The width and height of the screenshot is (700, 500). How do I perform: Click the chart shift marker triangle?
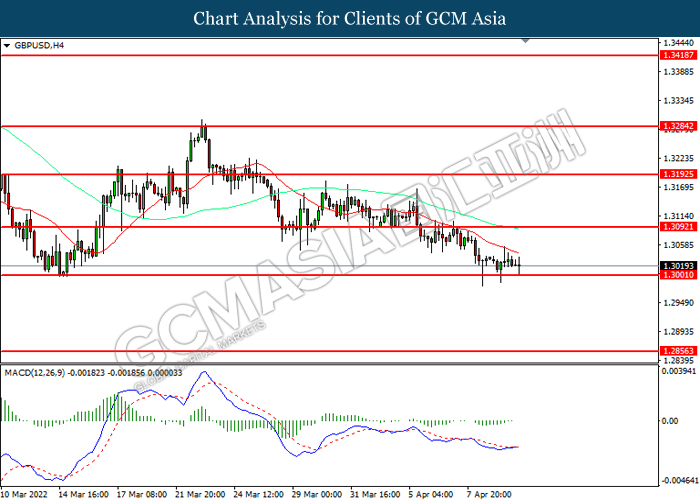525,41
